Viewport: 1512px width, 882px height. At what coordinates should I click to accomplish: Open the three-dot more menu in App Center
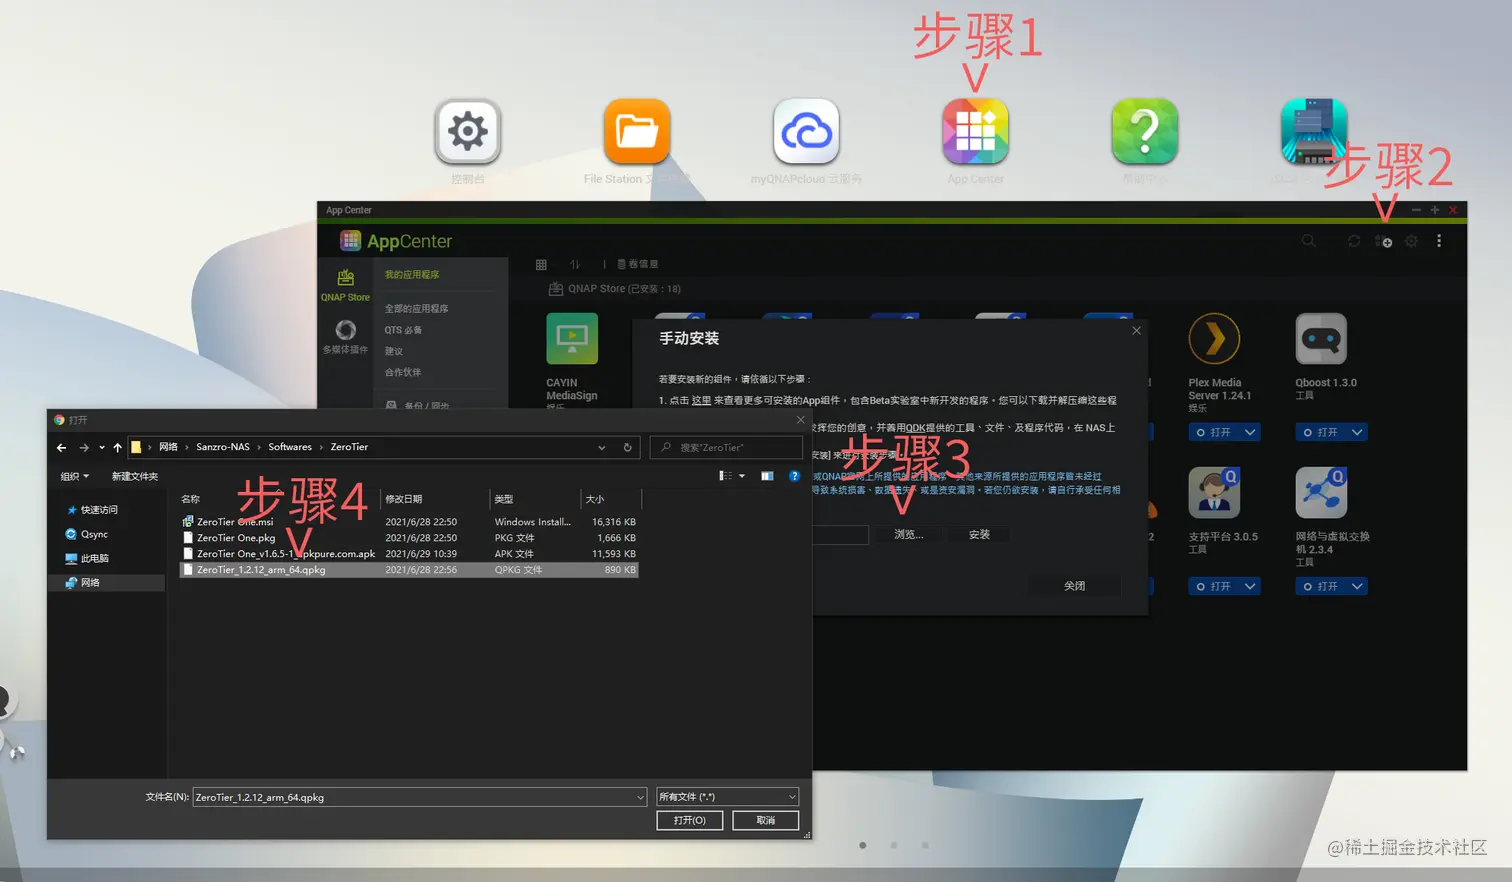click(1438, 241)
